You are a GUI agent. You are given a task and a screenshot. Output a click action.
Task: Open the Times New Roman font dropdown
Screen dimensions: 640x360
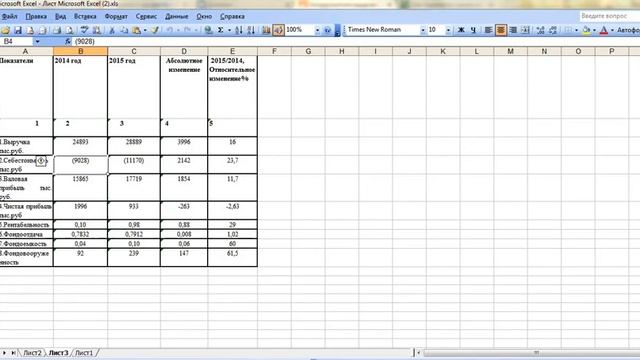coord(423,31)
